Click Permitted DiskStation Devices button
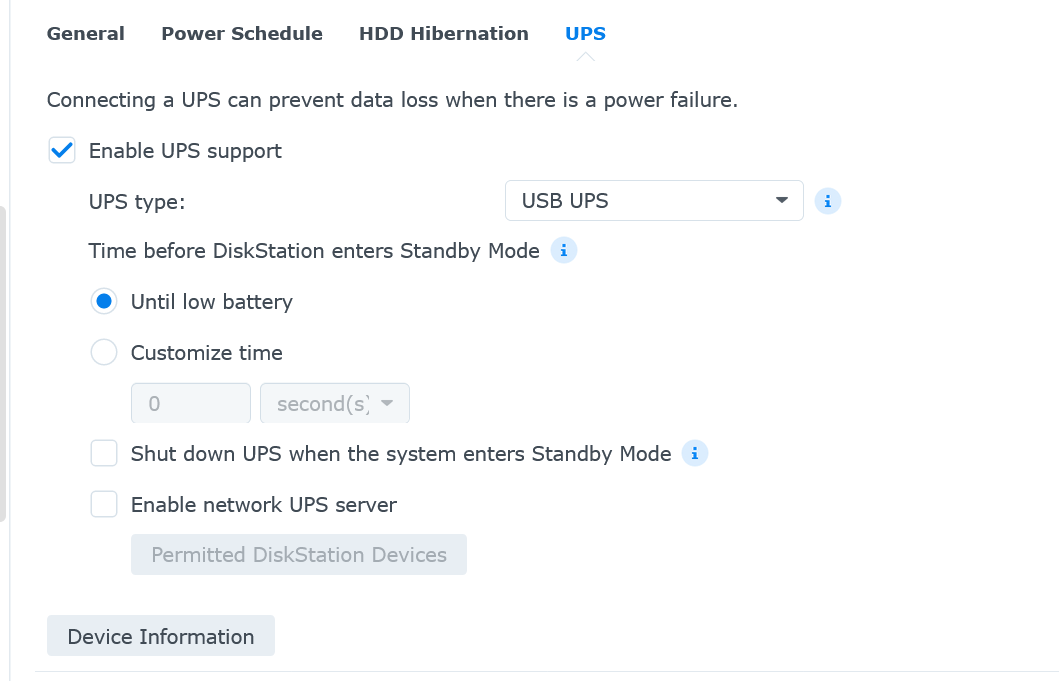 tap(299, 555)
